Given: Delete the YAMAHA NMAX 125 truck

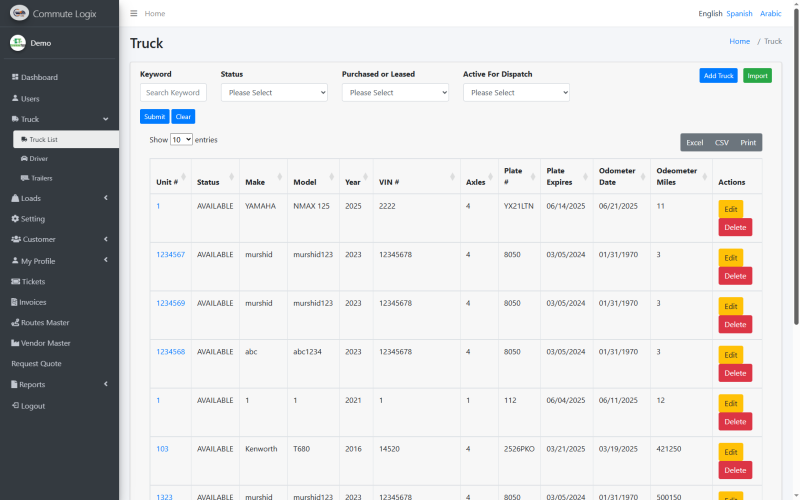Looking at the screenshot, I should coord(735,228).
